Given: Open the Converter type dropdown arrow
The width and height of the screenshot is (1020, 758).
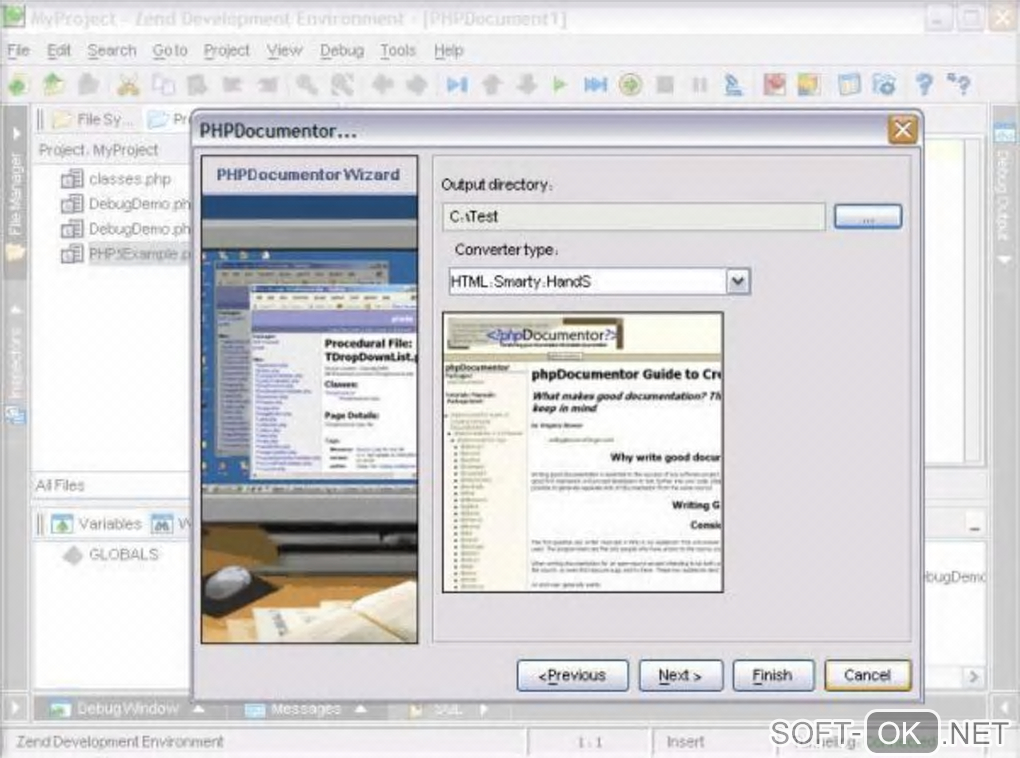Looking at the screenshot, I should pyautogui.click(x=738, y=281).
